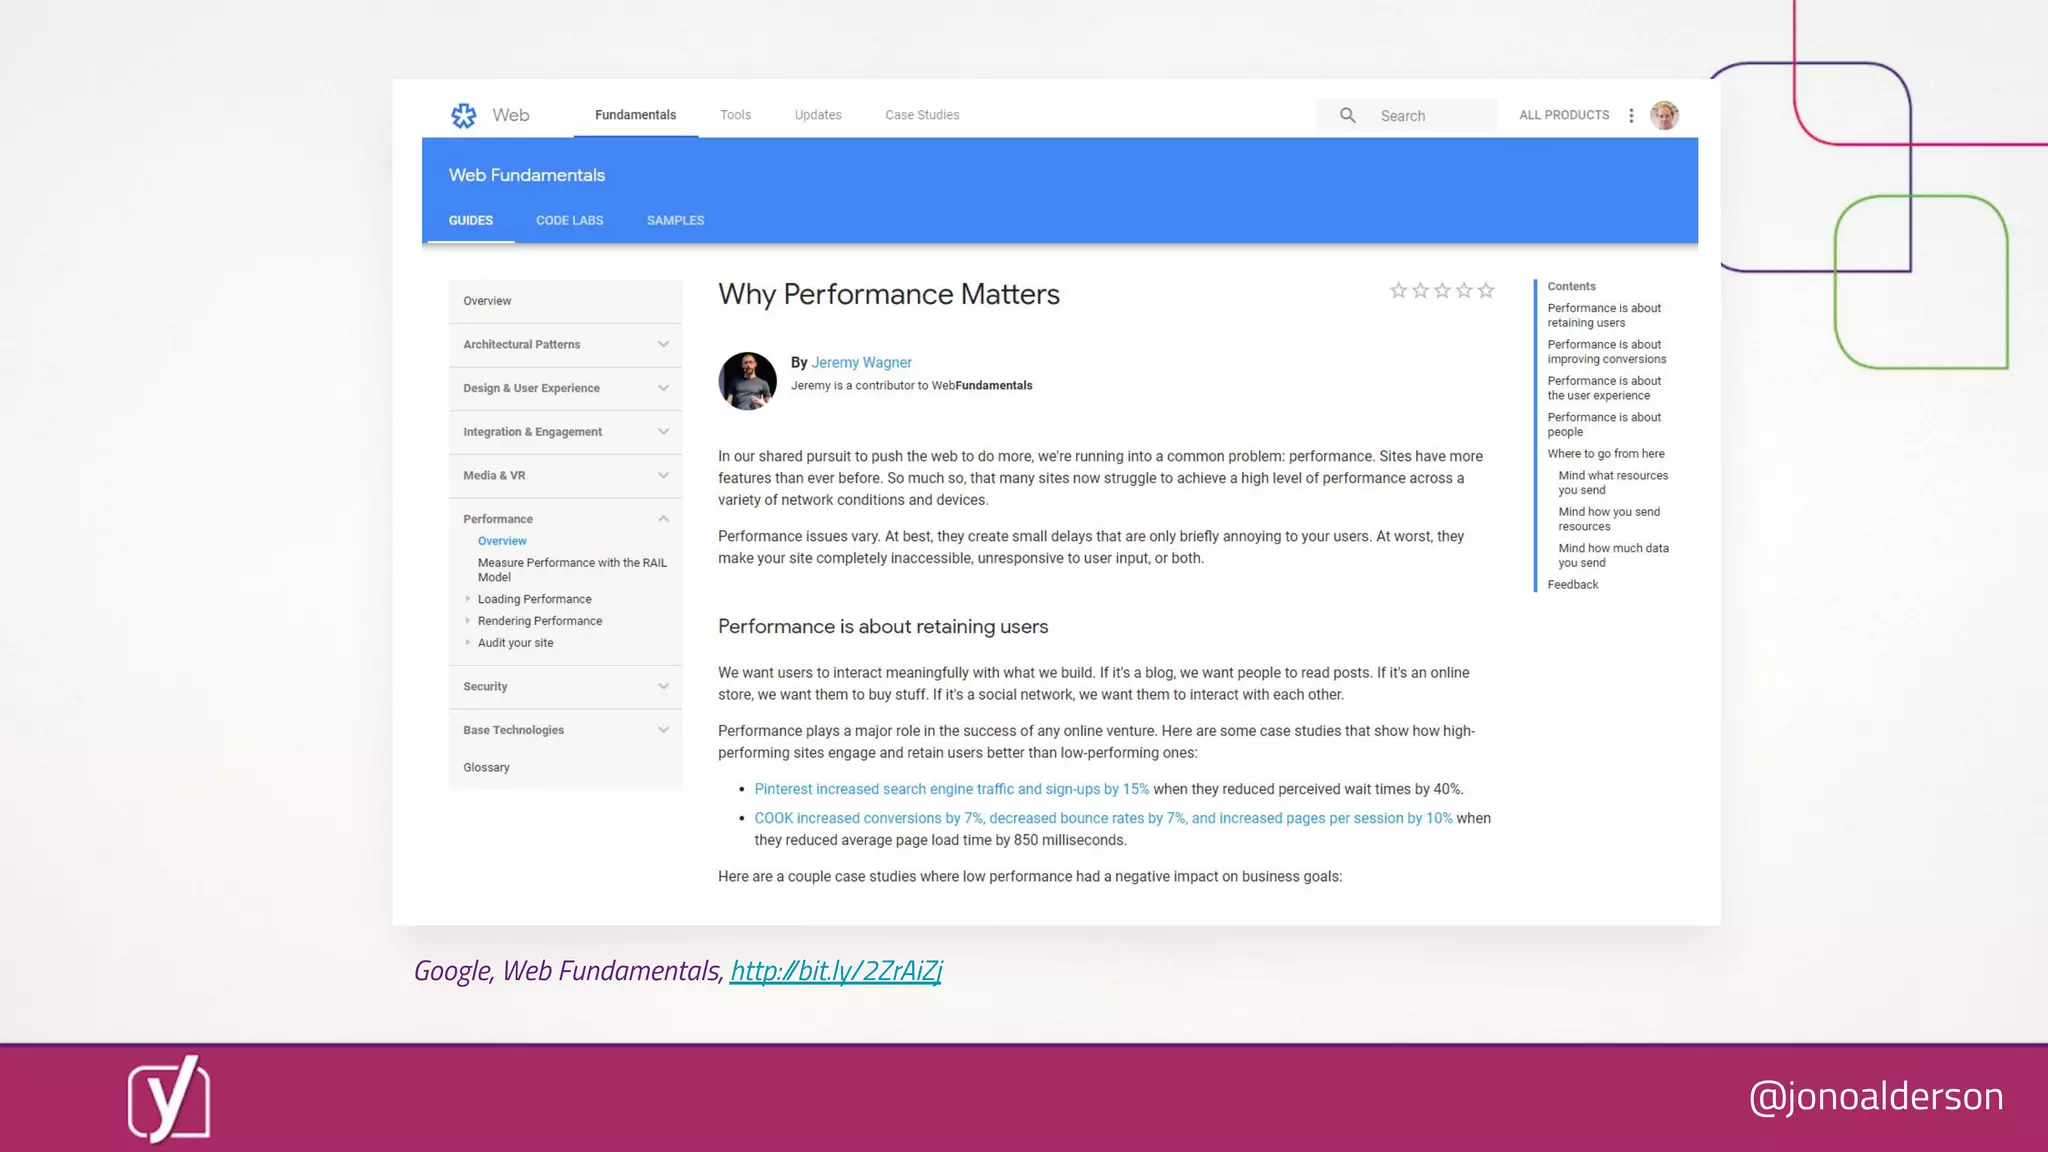Switch to the CODE LABS tab
This screenshot has width=2048, height=1152.
[569, 221]
